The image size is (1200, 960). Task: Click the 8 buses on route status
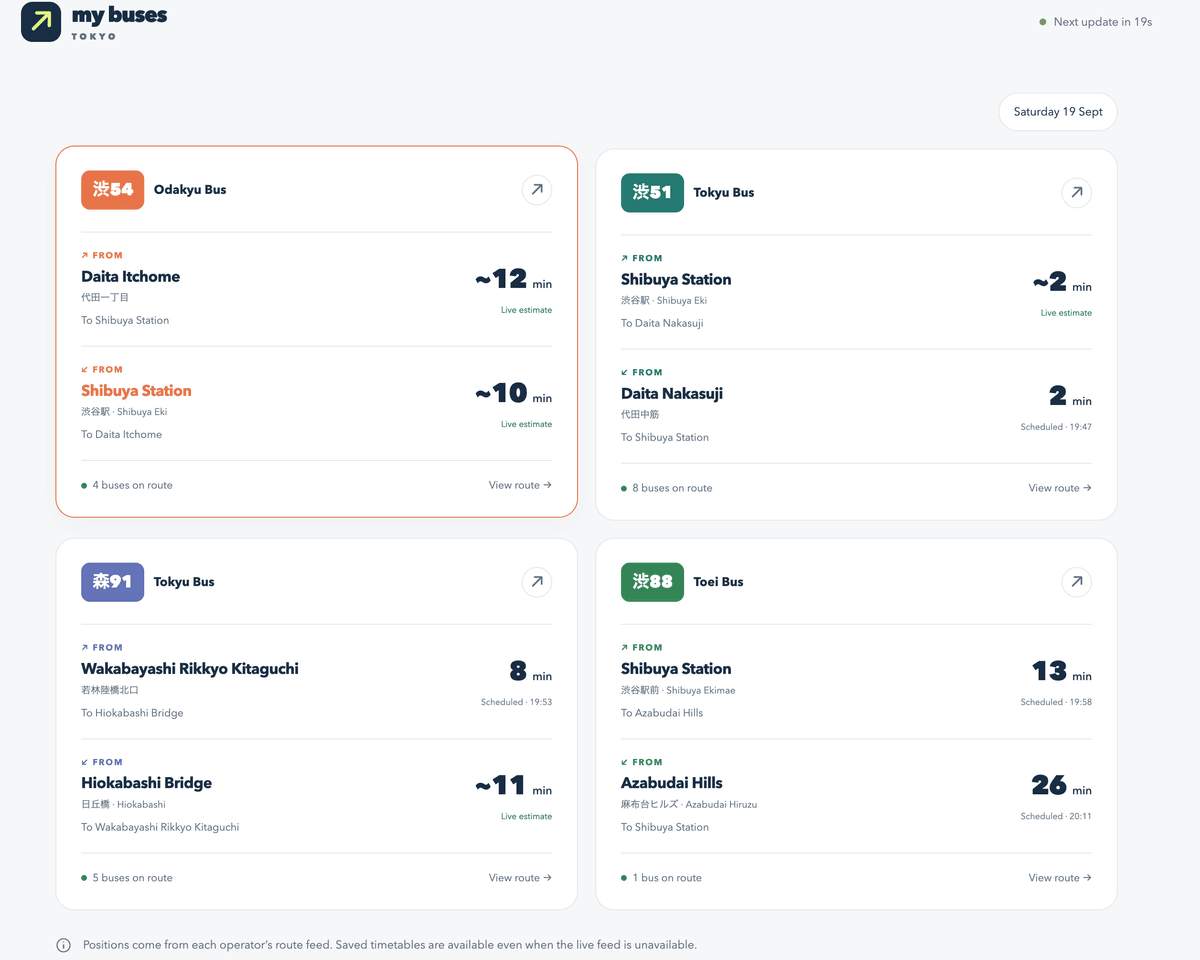click(x=667, y=488)
